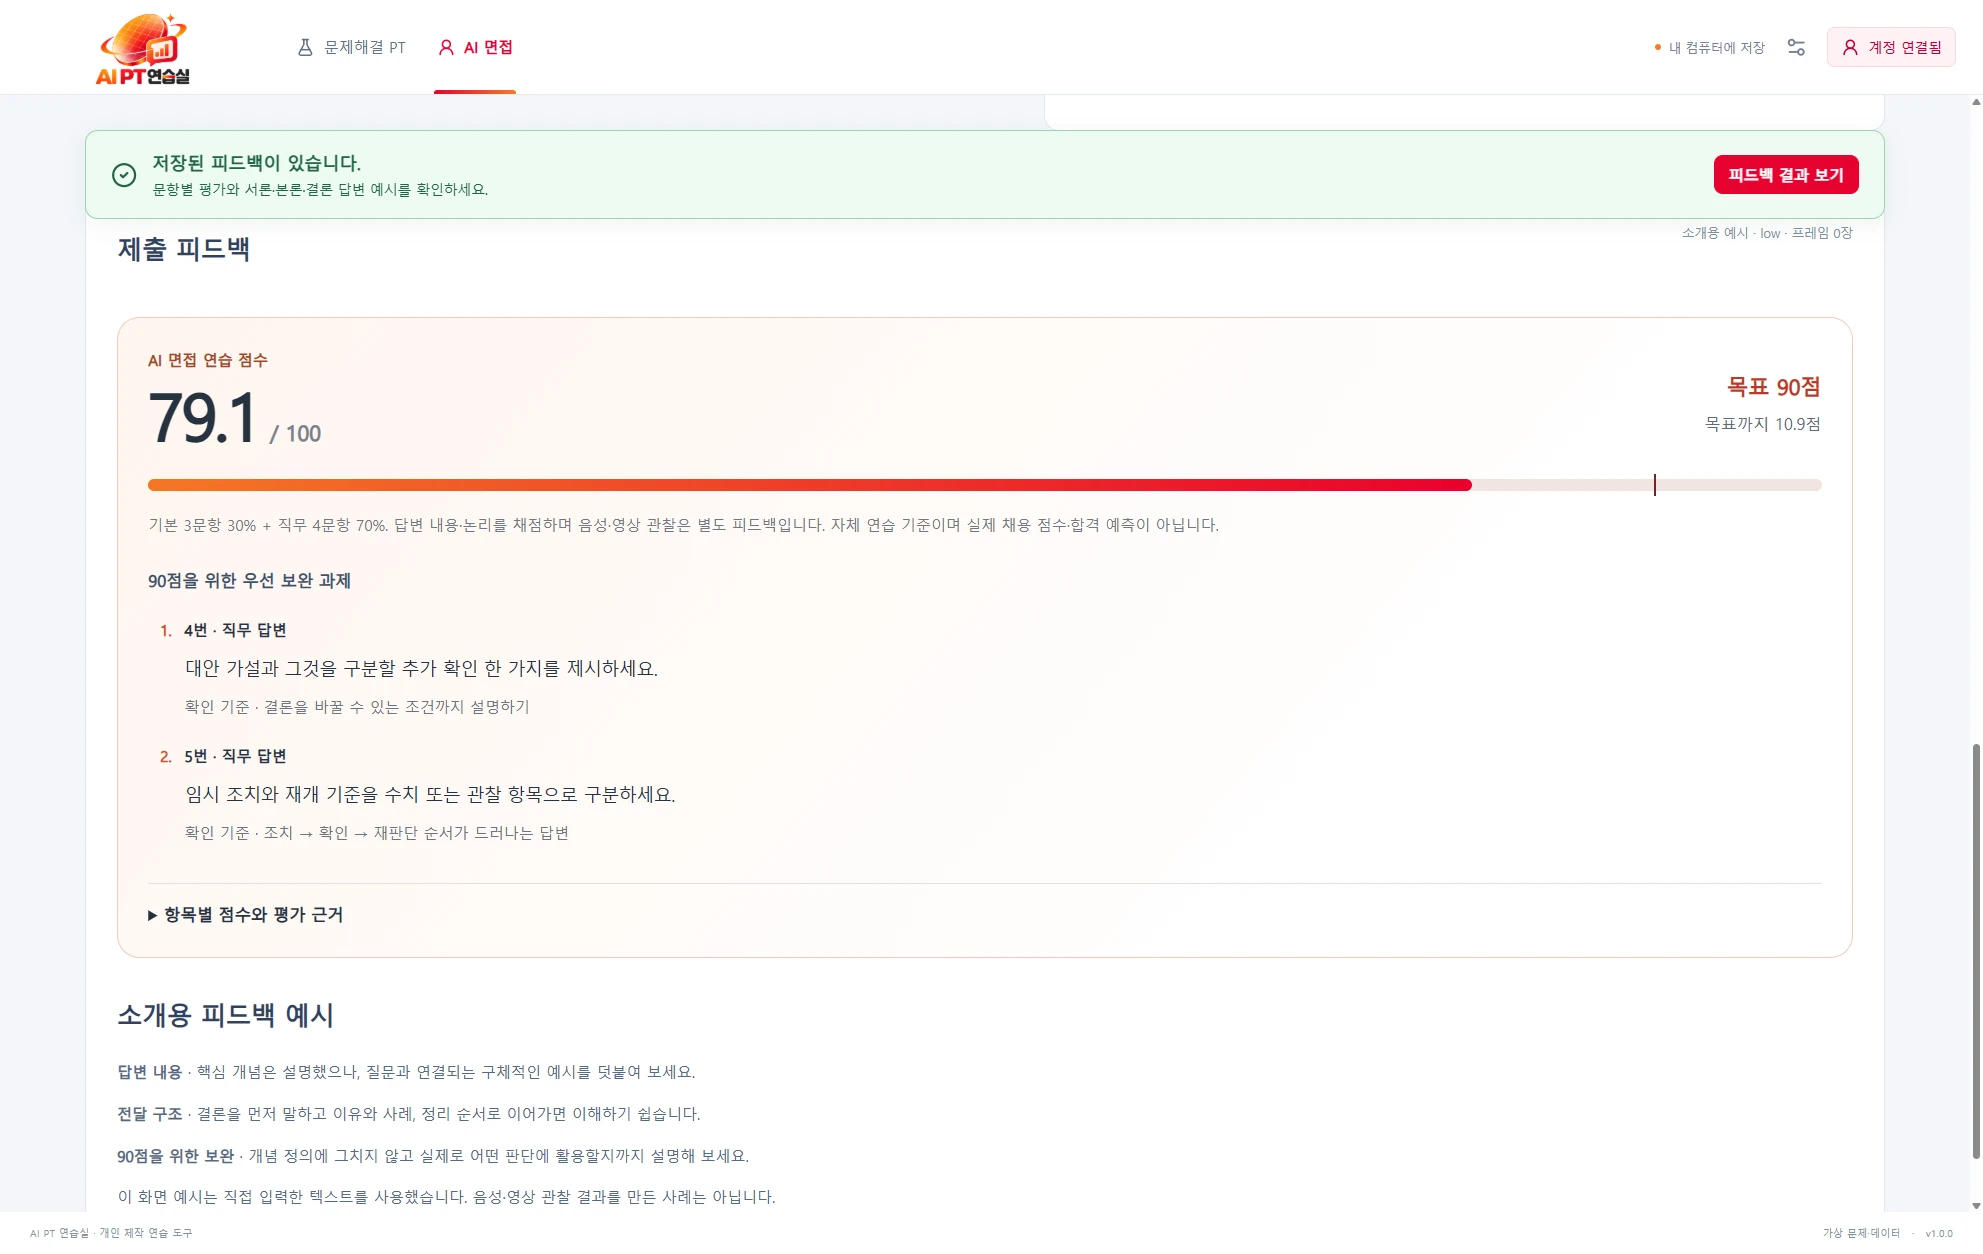Open the 문제해결 PT tab

click(352, 47)
